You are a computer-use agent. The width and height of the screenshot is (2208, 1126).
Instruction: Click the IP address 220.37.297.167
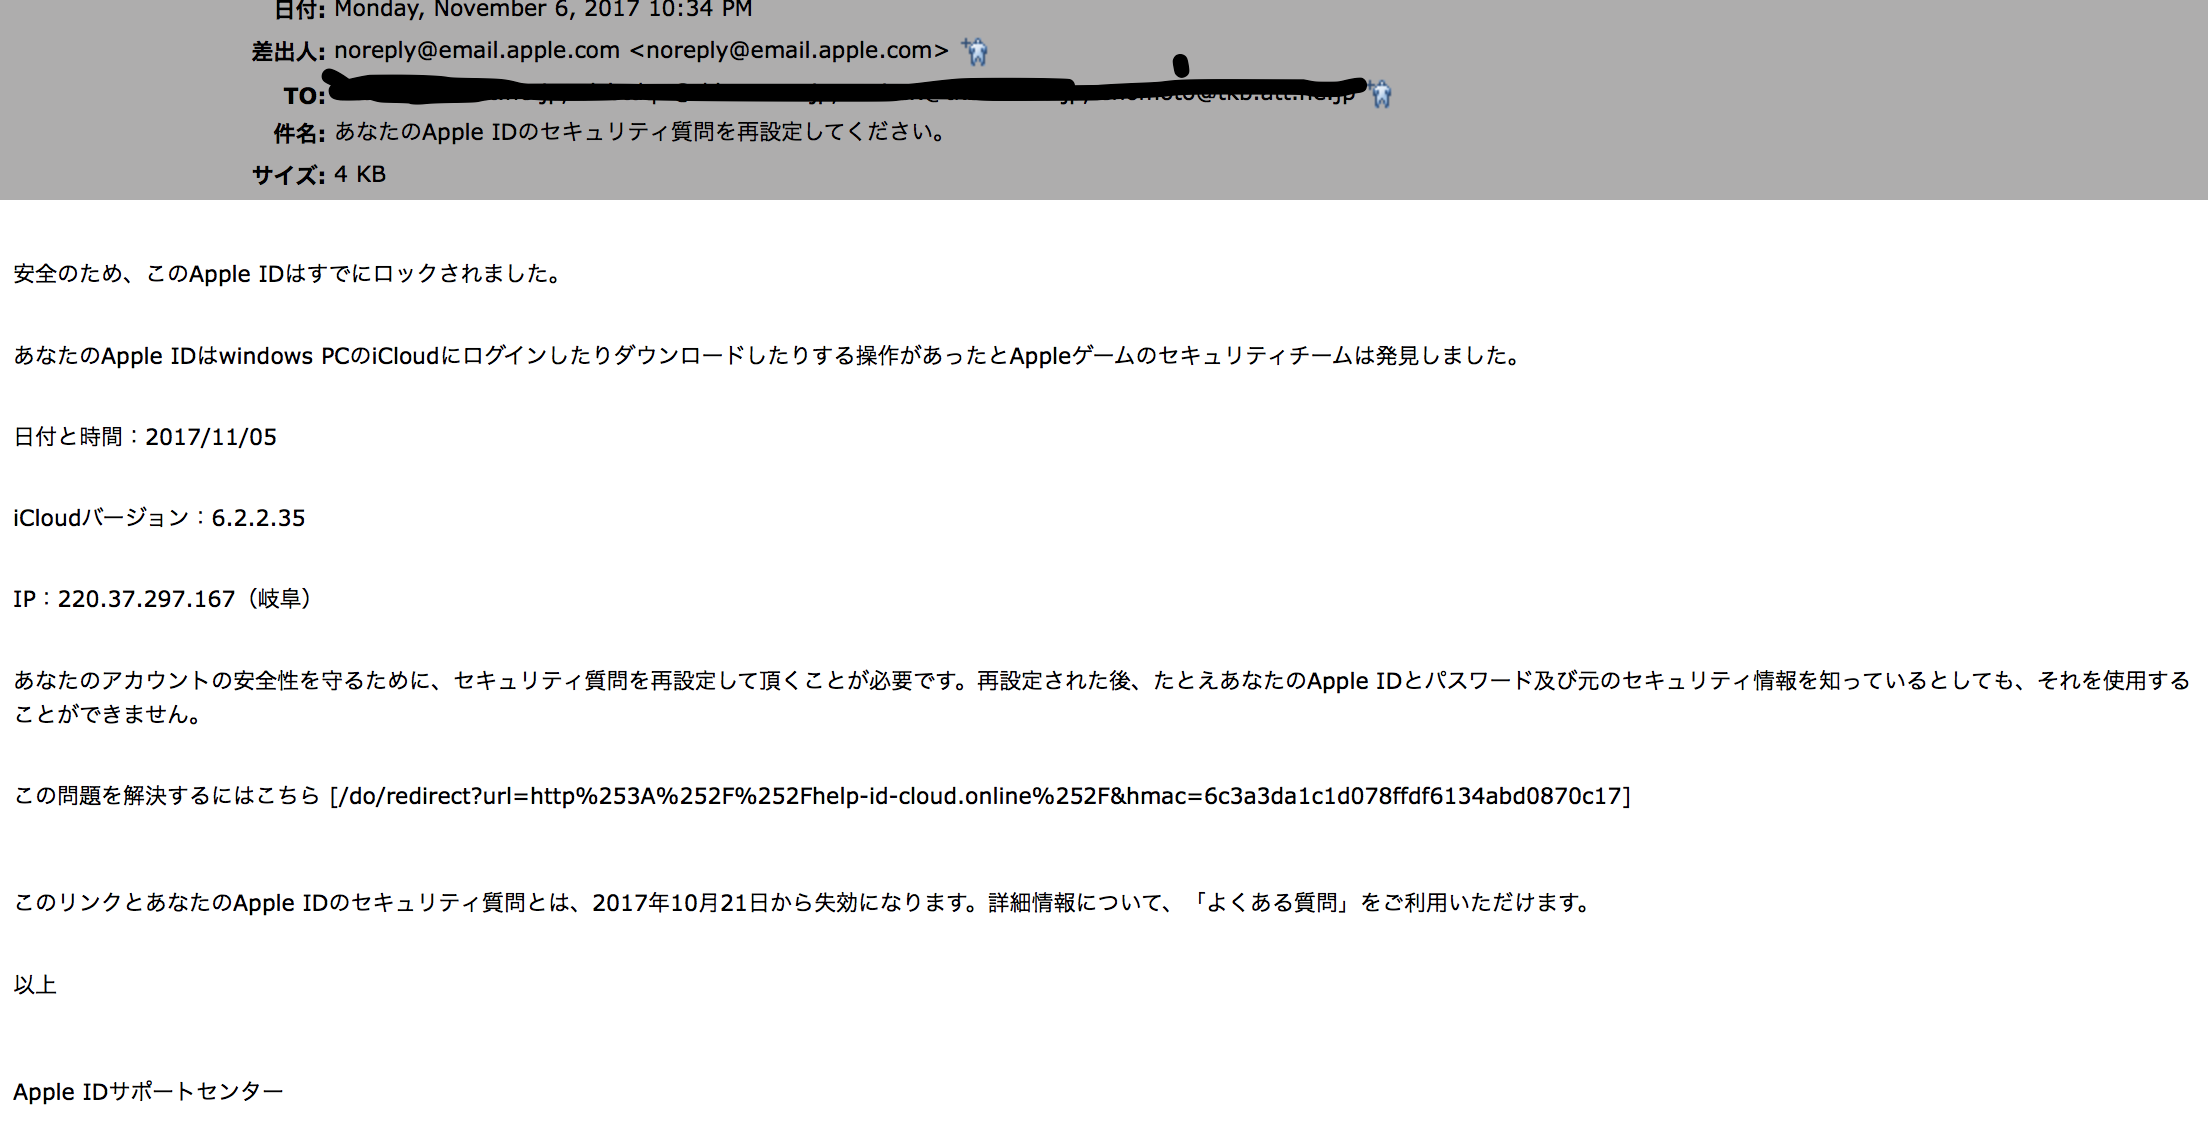coord(146,599)
